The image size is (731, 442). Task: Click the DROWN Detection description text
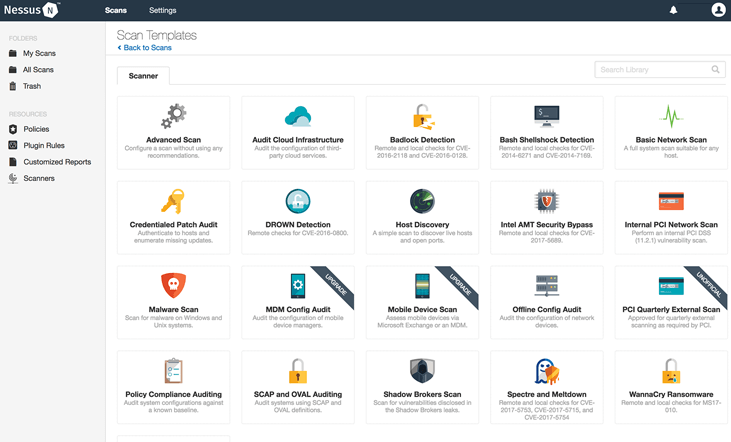pos(298,233)
